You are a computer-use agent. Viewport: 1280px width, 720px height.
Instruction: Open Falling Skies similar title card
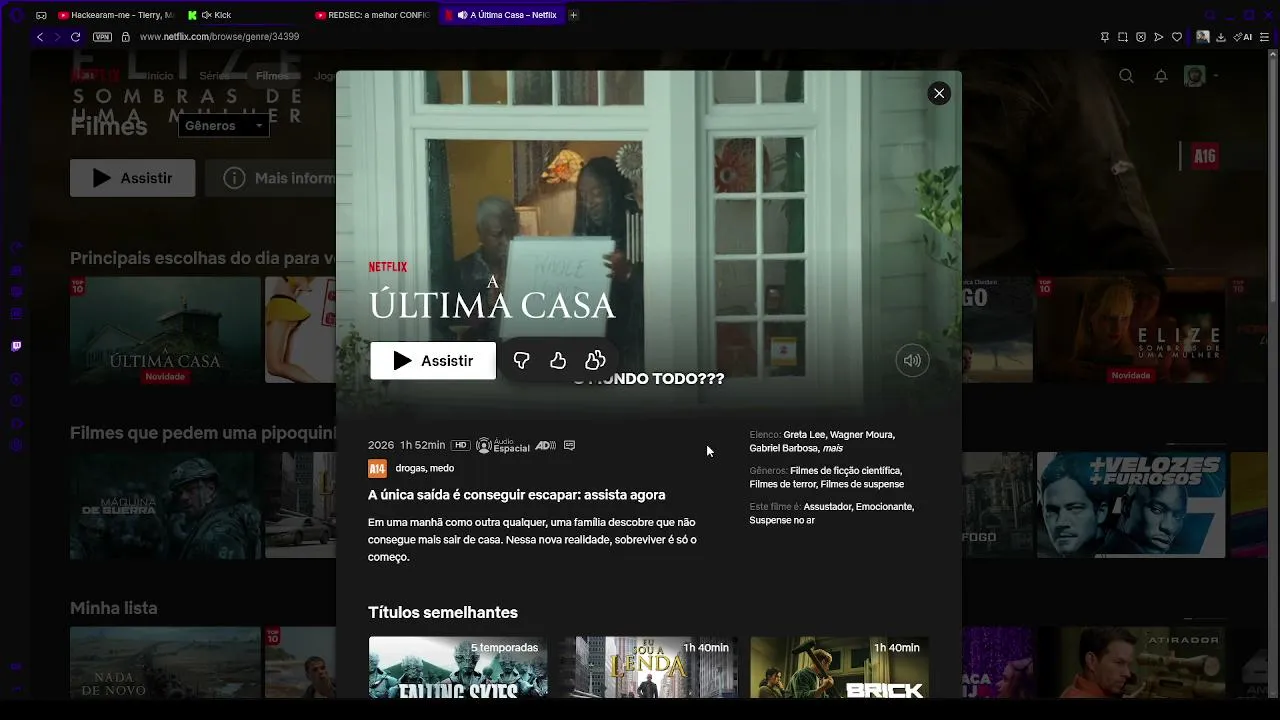point(458,667)
